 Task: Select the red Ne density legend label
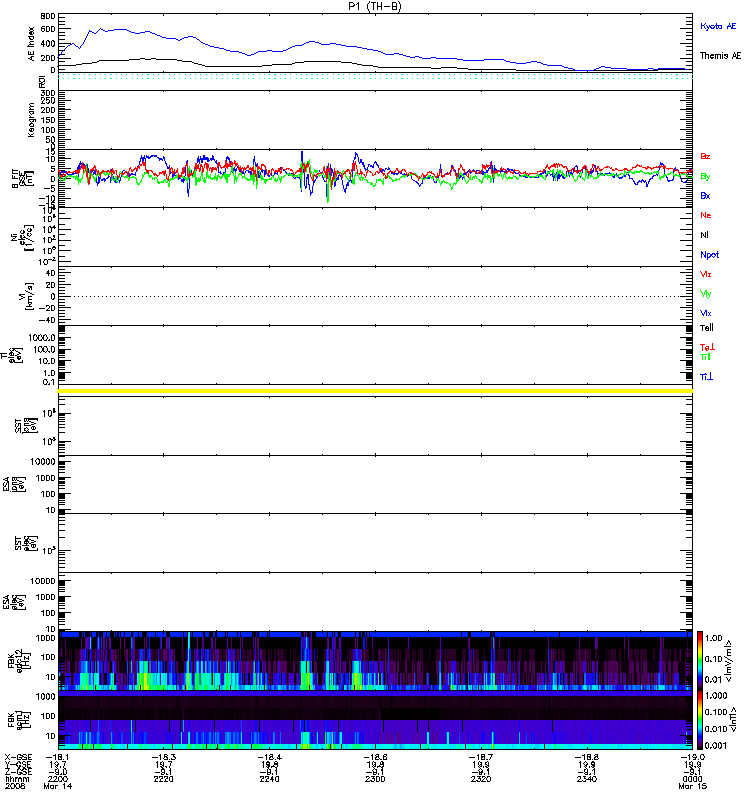(706, 215)
